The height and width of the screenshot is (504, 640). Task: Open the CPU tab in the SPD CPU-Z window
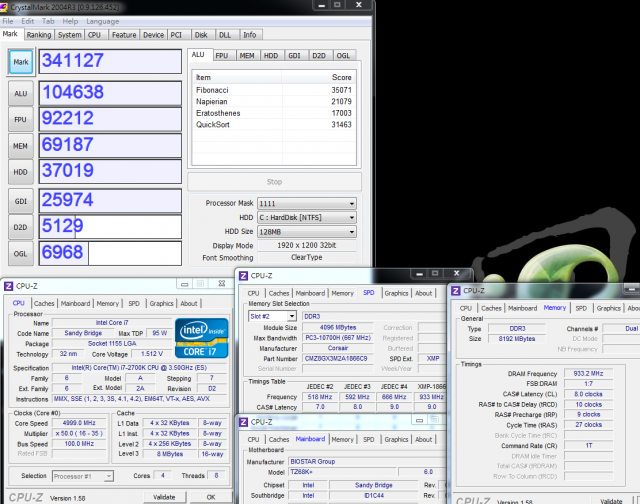pos(253,293)
